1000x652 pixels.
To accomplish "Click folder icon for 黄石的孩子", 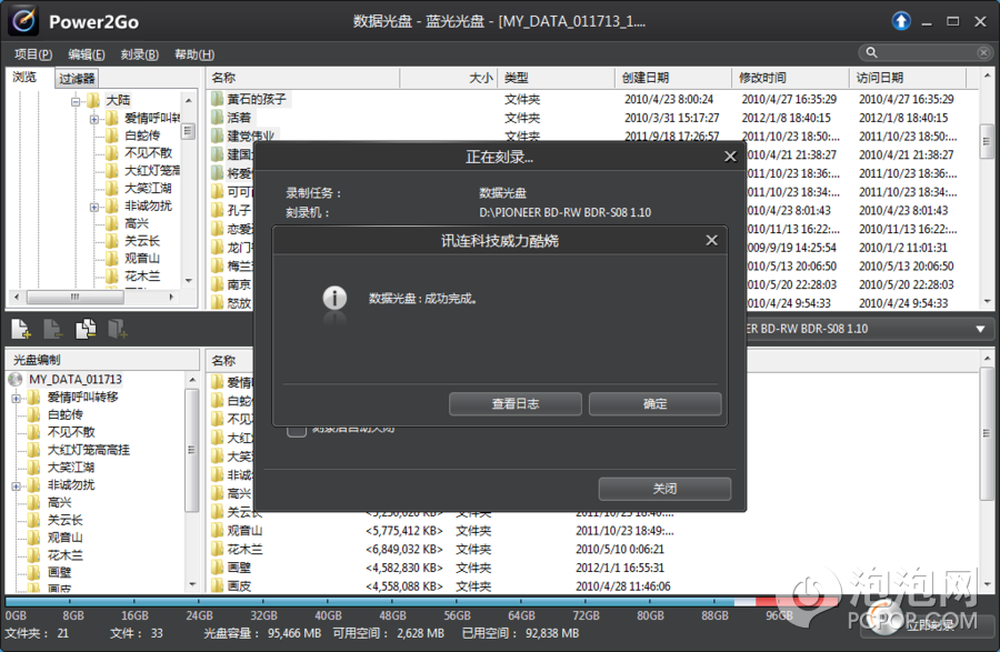I will pos(217,99).
